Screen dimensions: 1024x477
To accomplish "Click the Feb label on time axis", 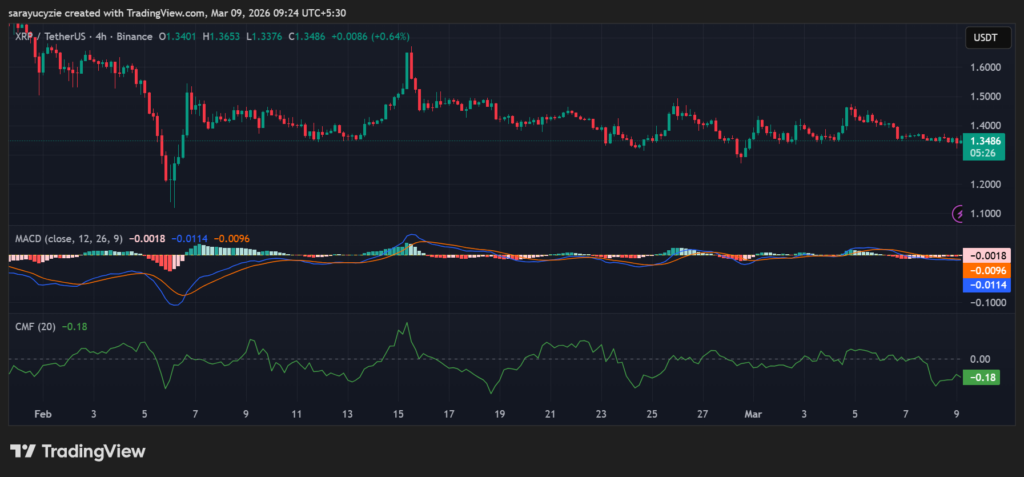I will tap(42, 413).
